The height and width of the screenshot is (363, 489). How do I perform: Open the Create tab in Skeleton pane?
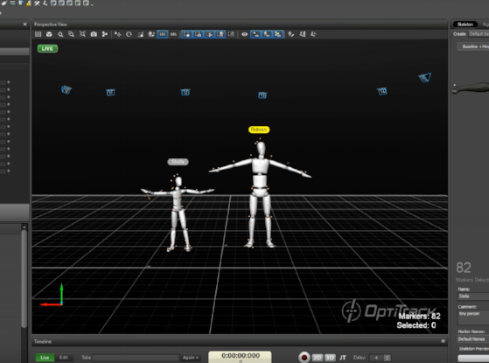pos(459,34)
